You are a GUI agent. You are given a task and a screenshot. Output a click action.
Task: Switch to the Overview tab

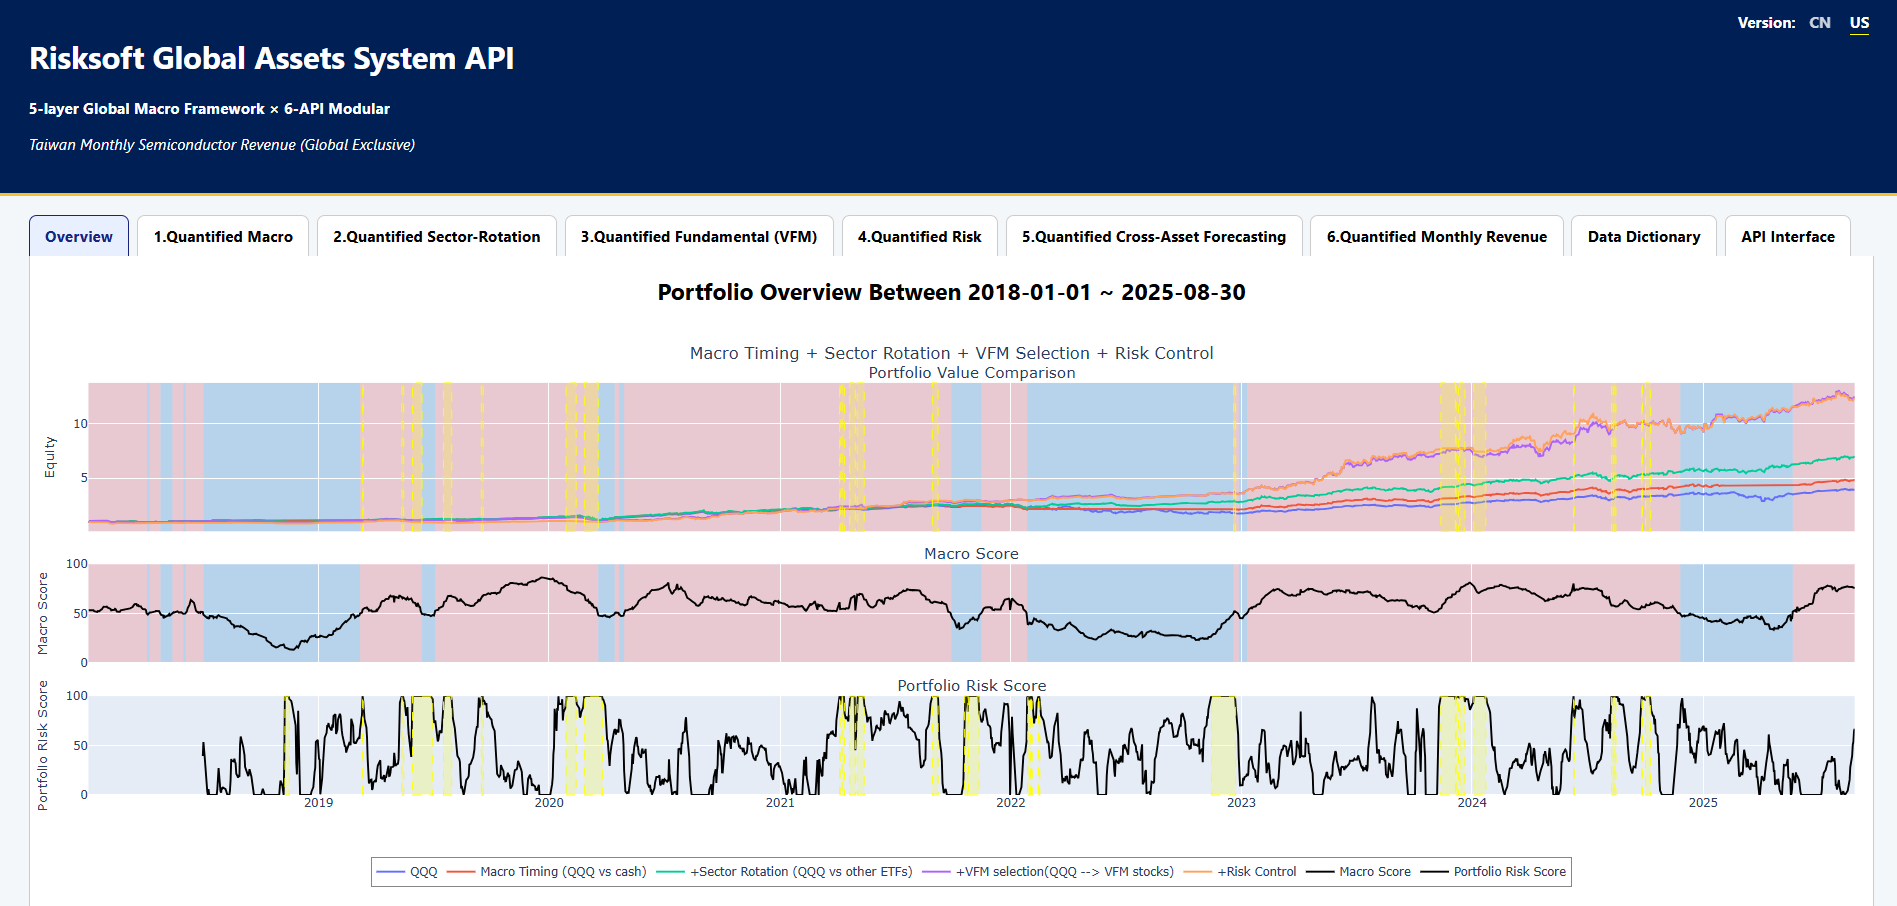[x=79, y=237]
